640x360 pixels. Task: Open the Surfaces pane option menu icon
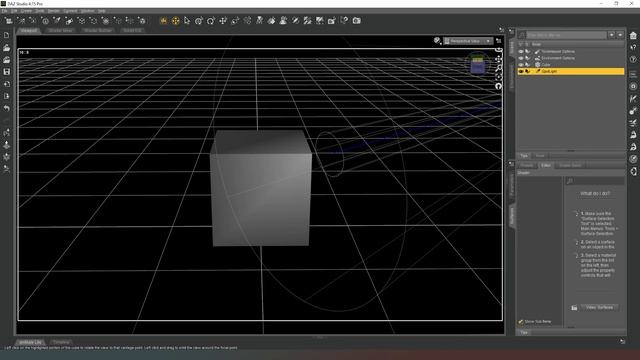(511, 164)
